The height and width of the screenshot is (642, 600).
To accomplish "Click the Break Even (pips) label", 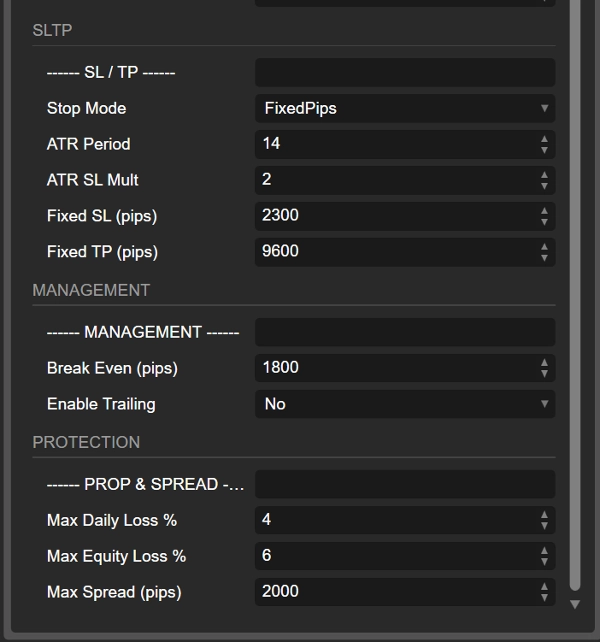I will pos(112,368).
